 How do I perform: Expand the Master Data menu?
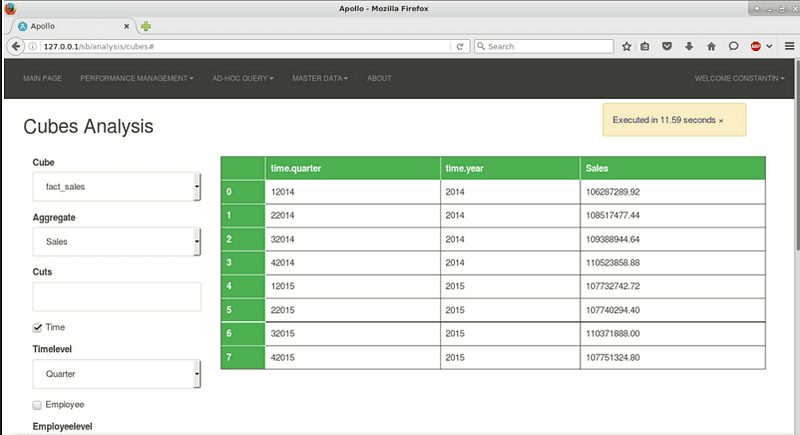[x=320, y=78]
